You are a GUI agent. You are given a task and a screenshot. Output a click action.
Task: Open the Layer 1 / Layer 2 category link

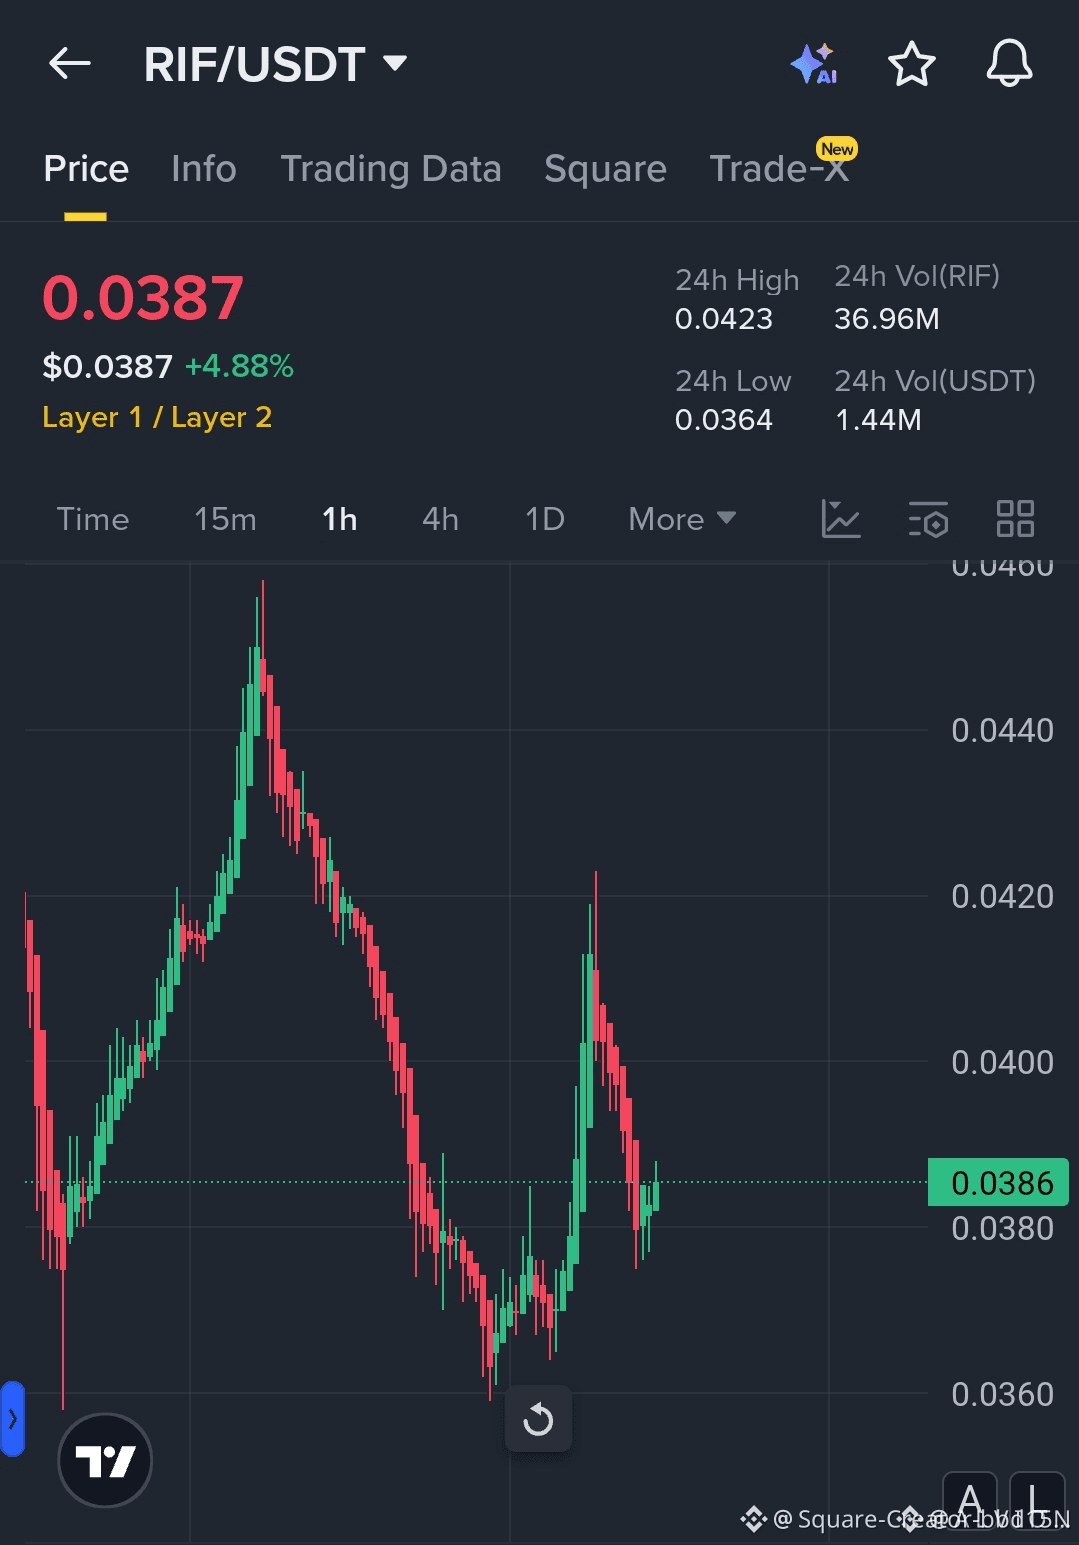coord(157,417)
